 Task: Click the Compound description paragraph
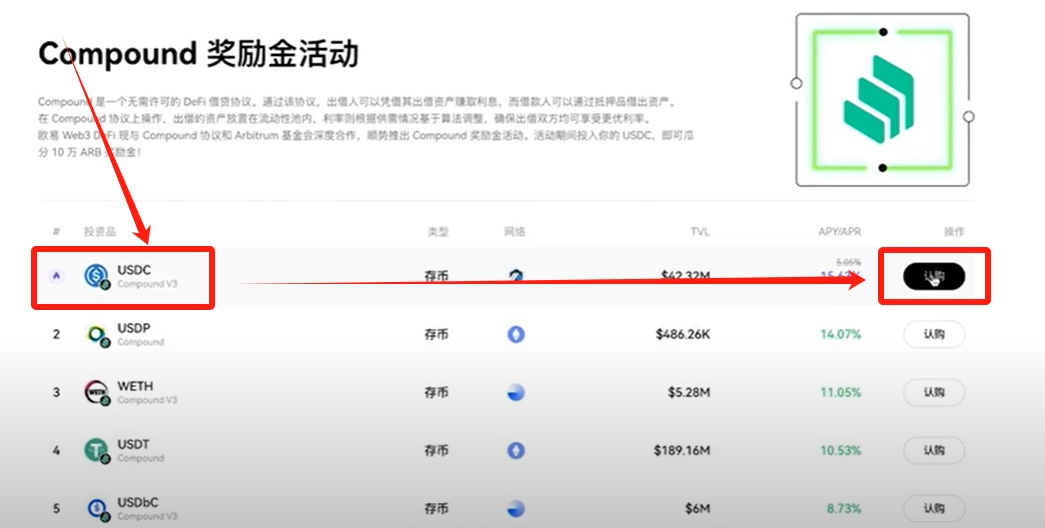(366, 127)
